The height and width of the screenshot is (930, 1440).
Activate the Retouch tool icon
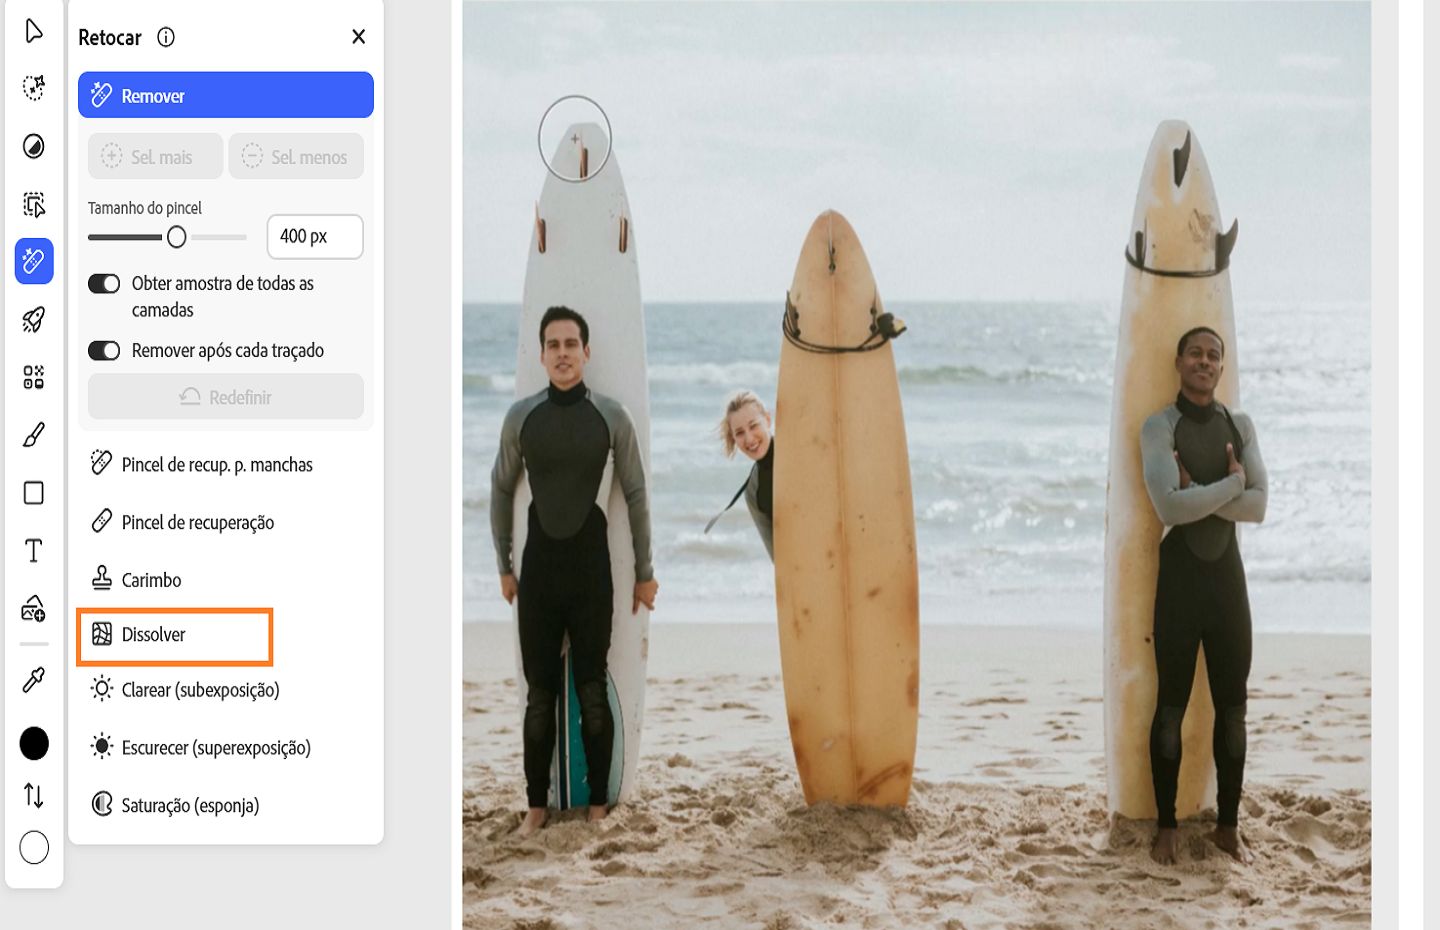tap(33, 262)
